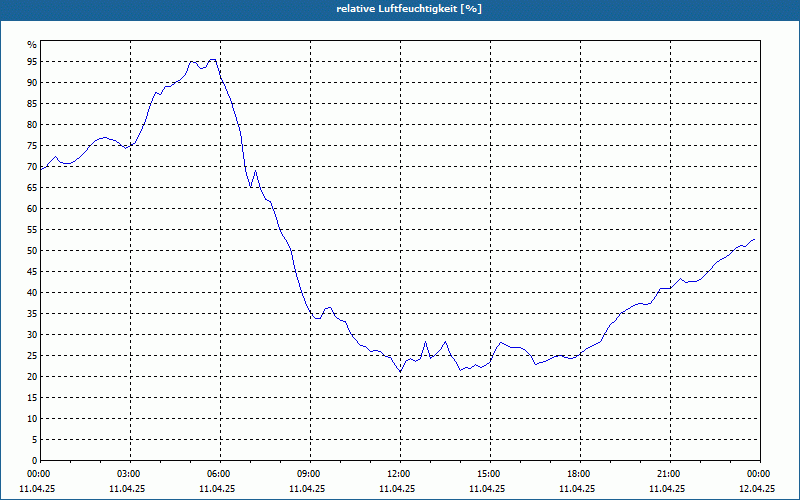Click the 12.04.25 date label
This screenshot has width=800, height=500.
click(x=757, y=488)
